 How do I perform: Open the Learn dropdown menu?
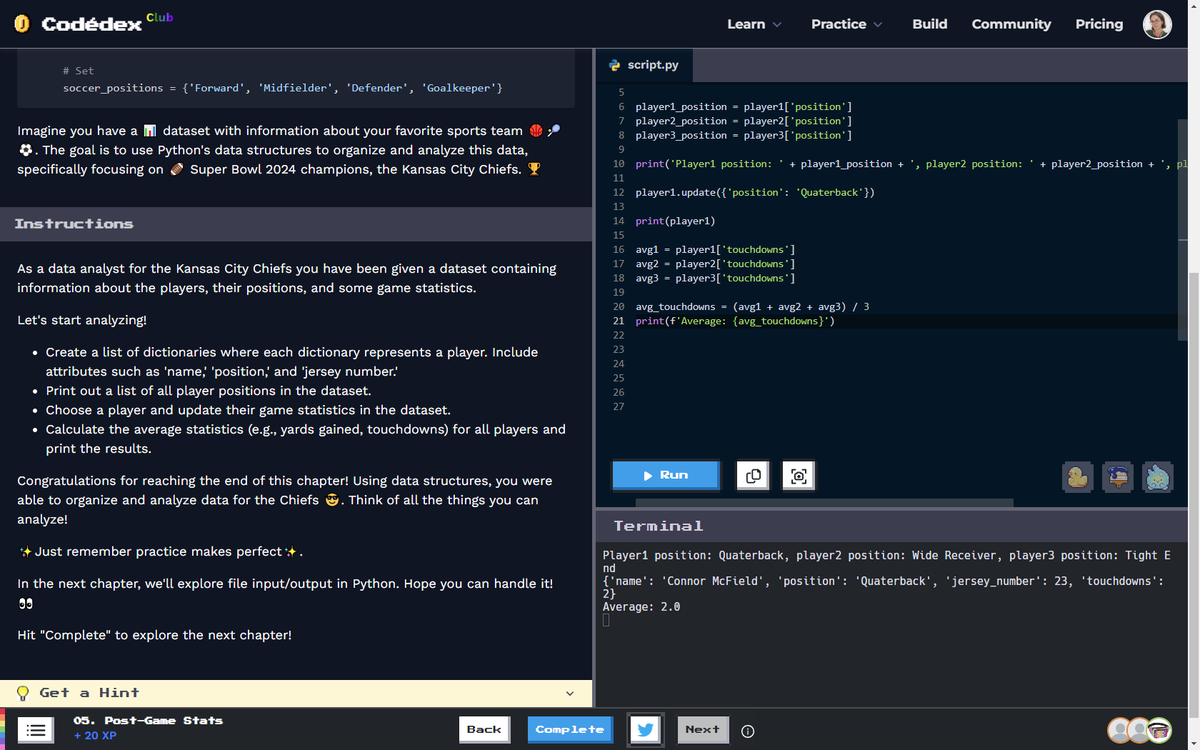754,24
